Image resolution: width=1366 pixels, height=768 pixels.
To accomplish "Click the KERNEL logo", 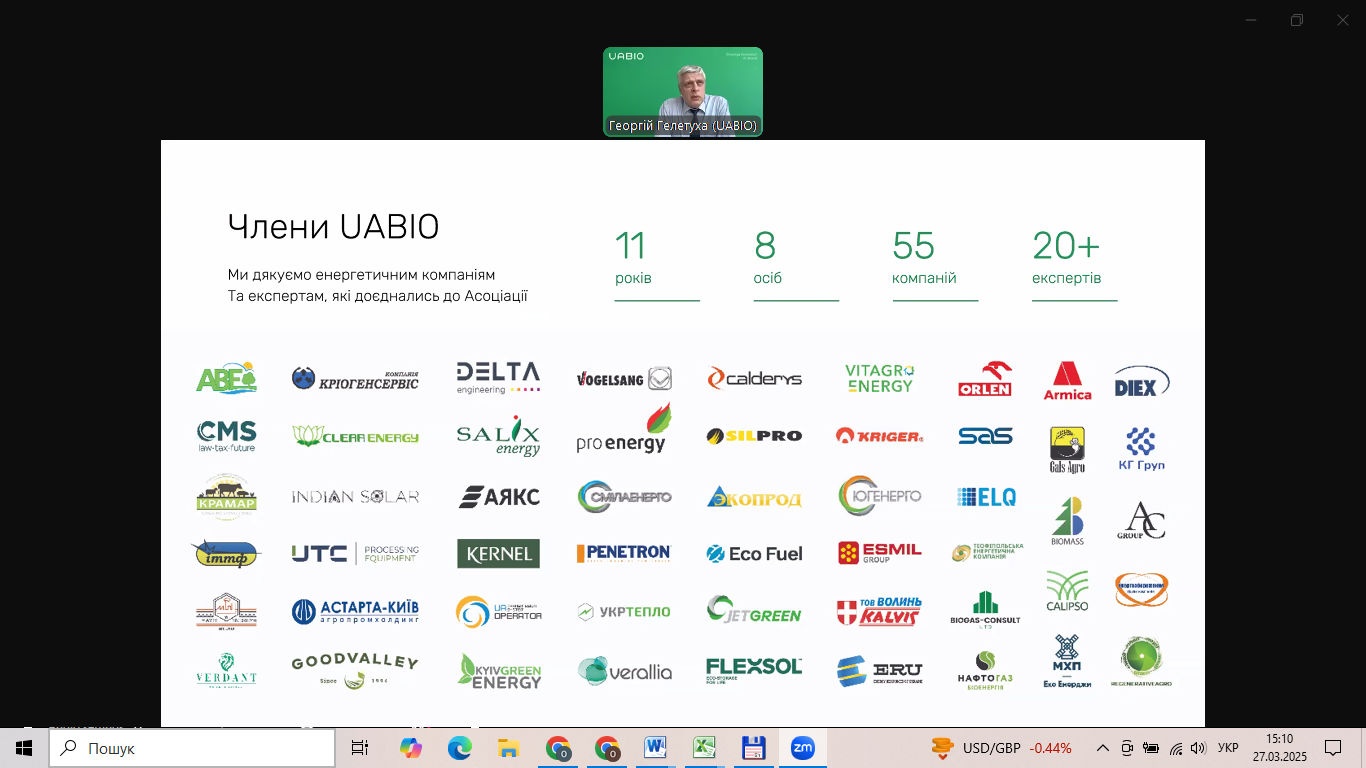I will click(498, 554).
